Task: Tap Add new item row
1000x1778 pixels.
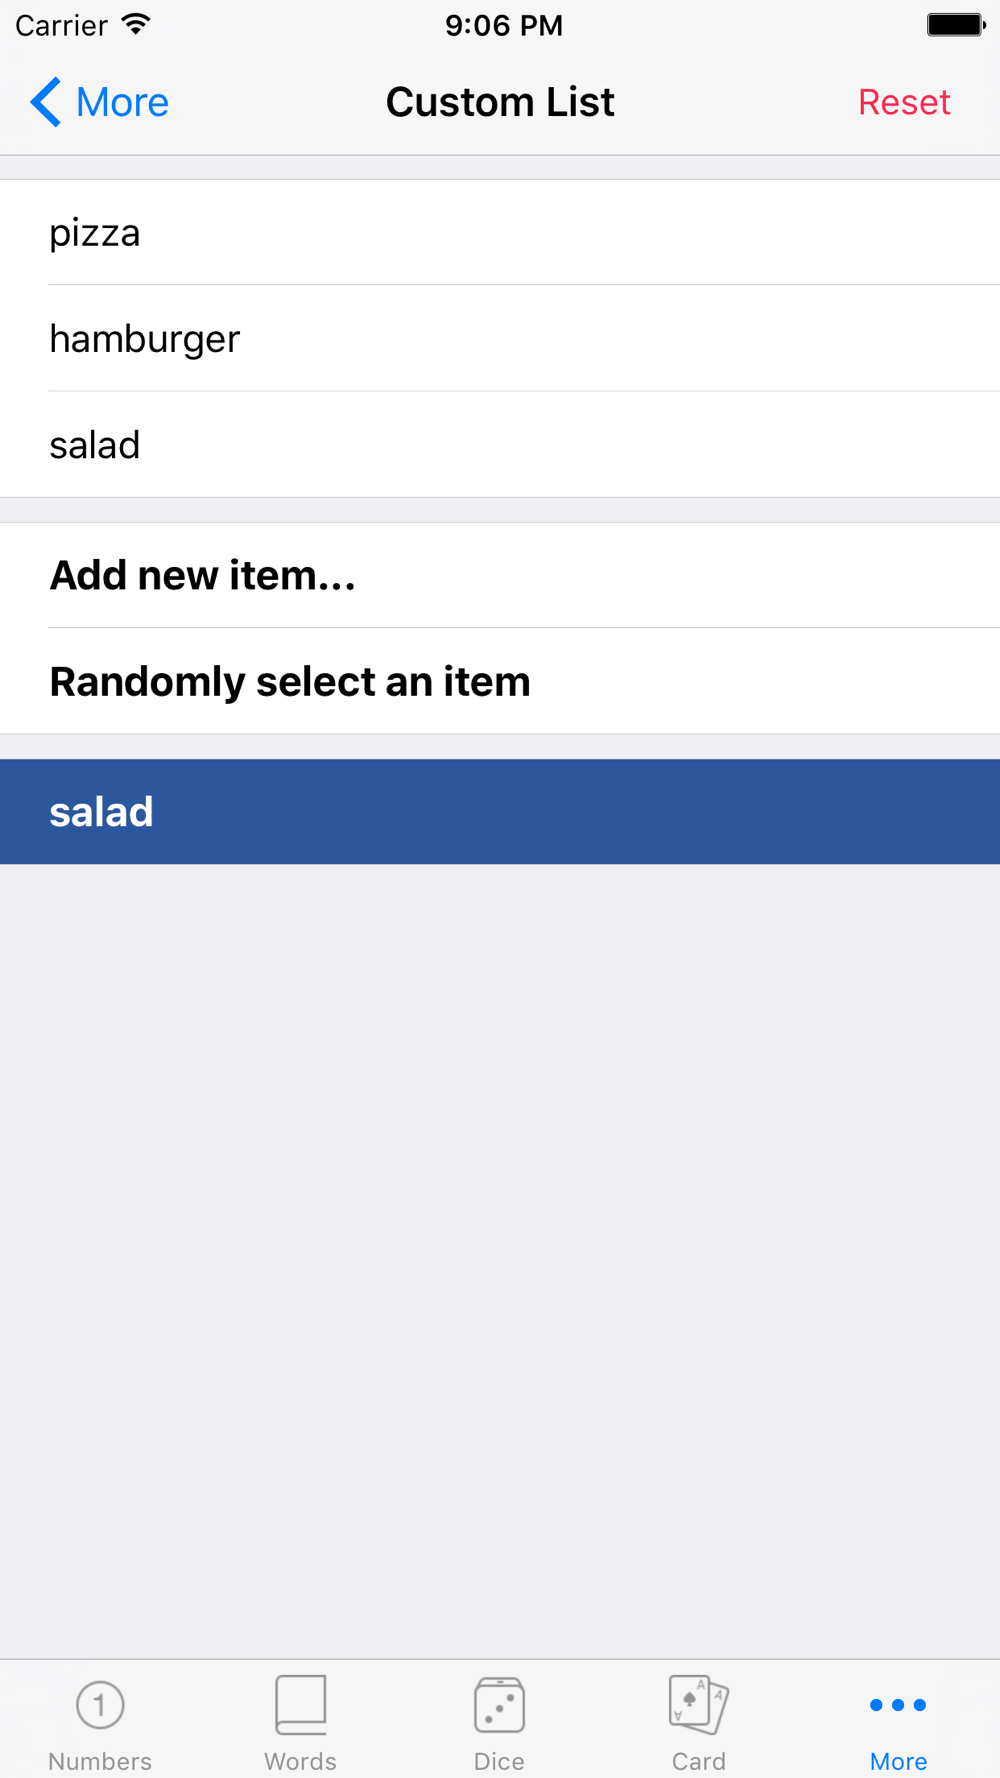Action: point(500,576)
